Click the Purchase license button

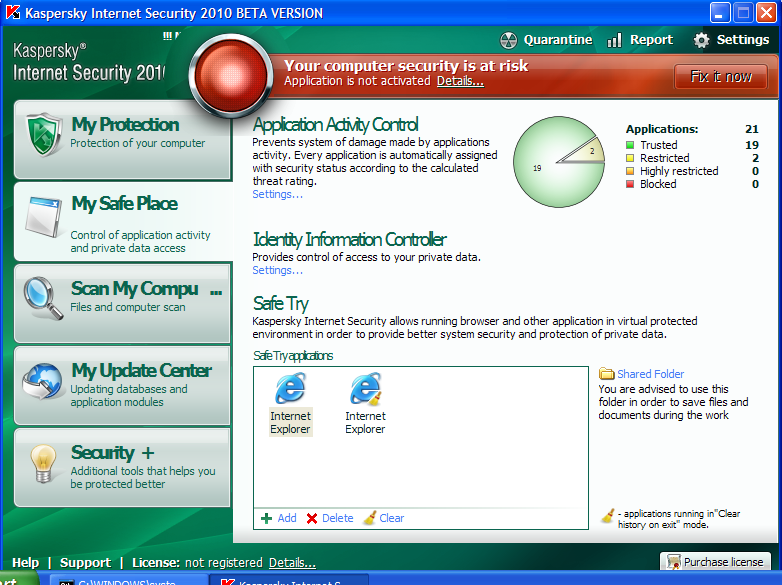[716, 562]
